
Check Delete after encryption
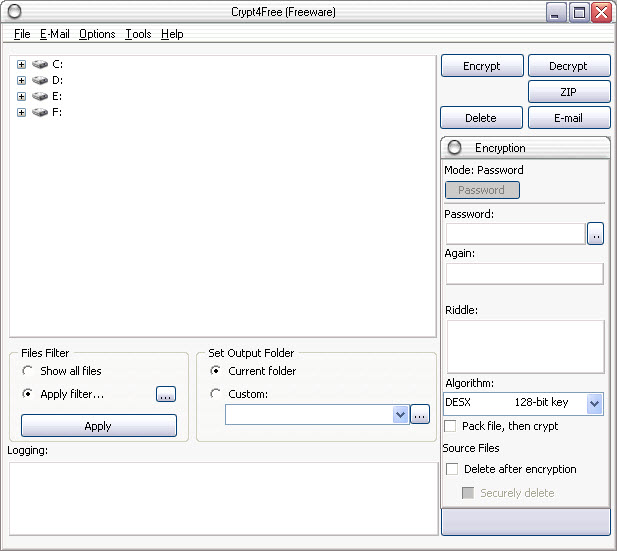(452, 469)
